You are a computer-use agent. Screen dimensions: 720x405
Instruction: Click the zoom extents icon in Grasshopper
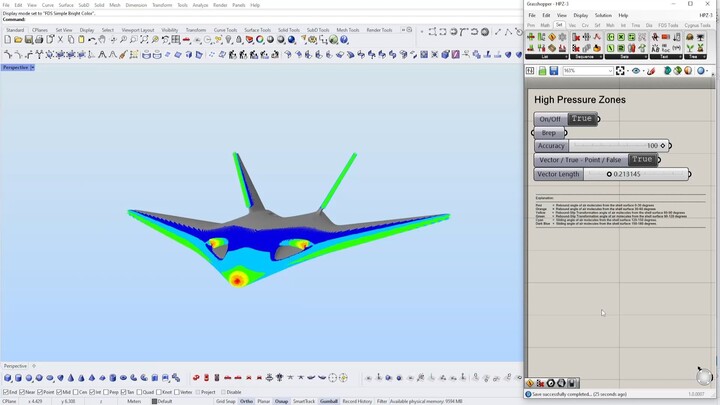click(621, 71)
